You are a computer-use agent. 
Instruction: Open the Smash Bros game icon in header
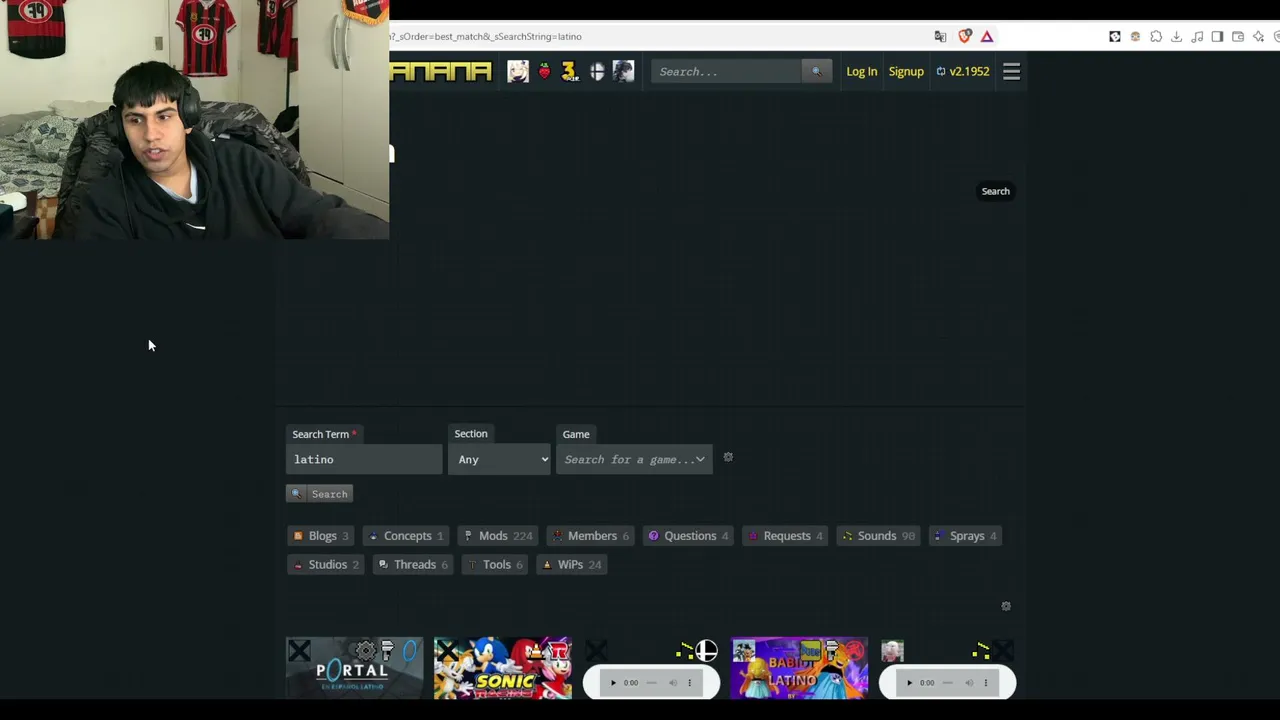tap(597, 71)
